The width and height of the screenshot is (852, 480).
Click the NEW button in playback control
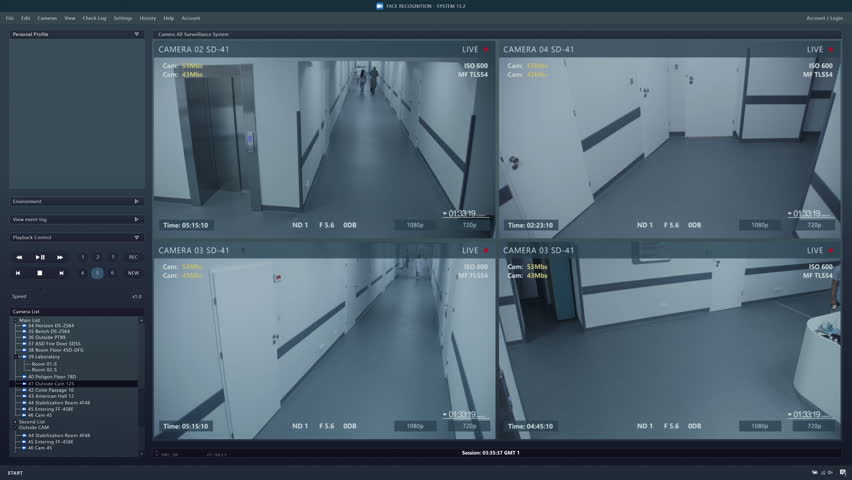coord(133,273)
